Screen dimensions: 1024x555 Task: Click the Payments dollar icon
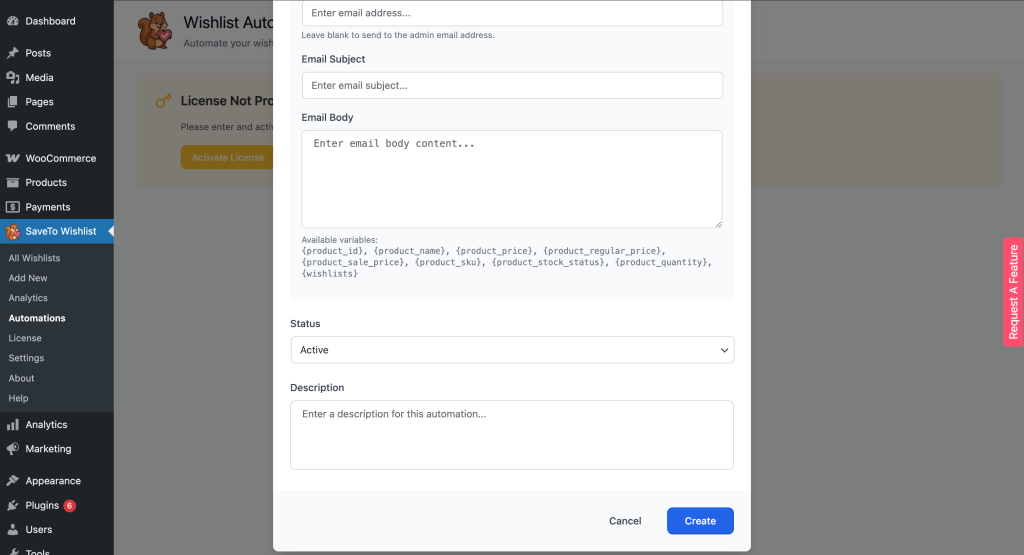point(13,207)
